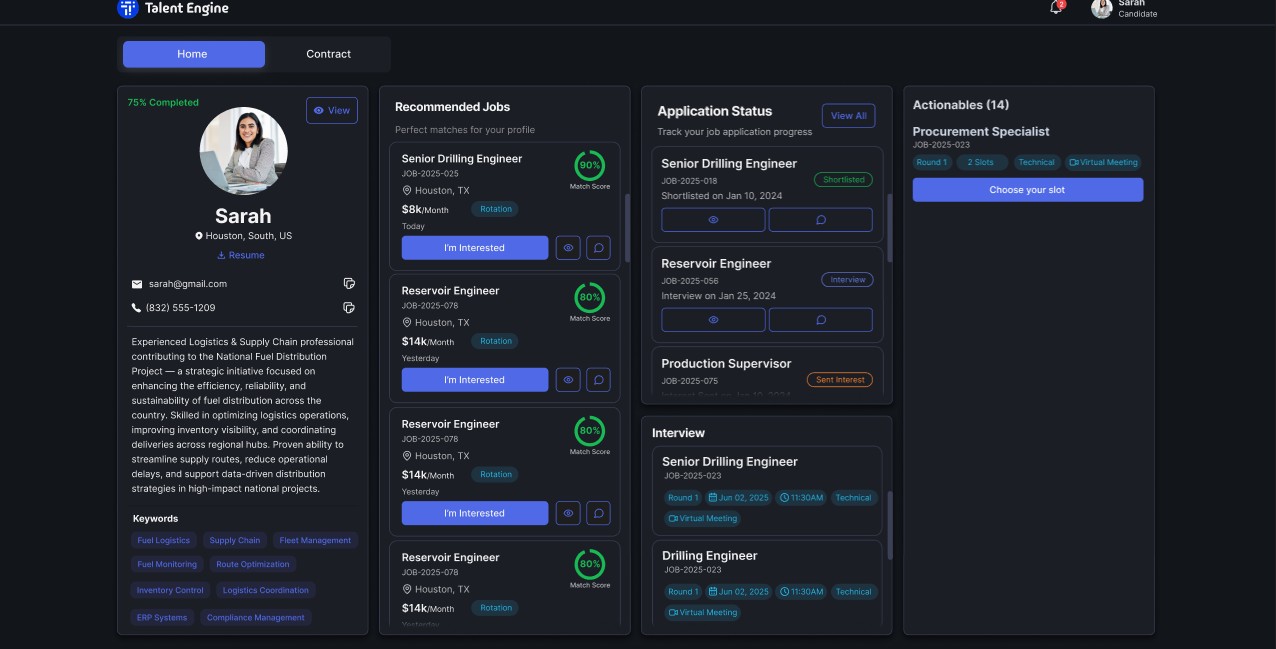Open chat for Senior Drilling Engineer recommended job
Screen dimensions: 1276x649
tap(598, 248)
